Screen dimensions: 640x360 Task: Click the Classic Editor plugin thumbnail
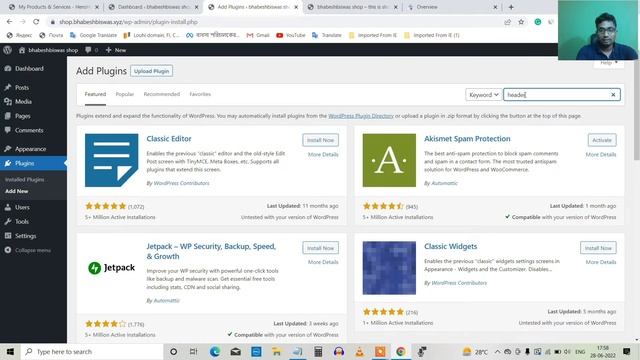coord(111,160)
